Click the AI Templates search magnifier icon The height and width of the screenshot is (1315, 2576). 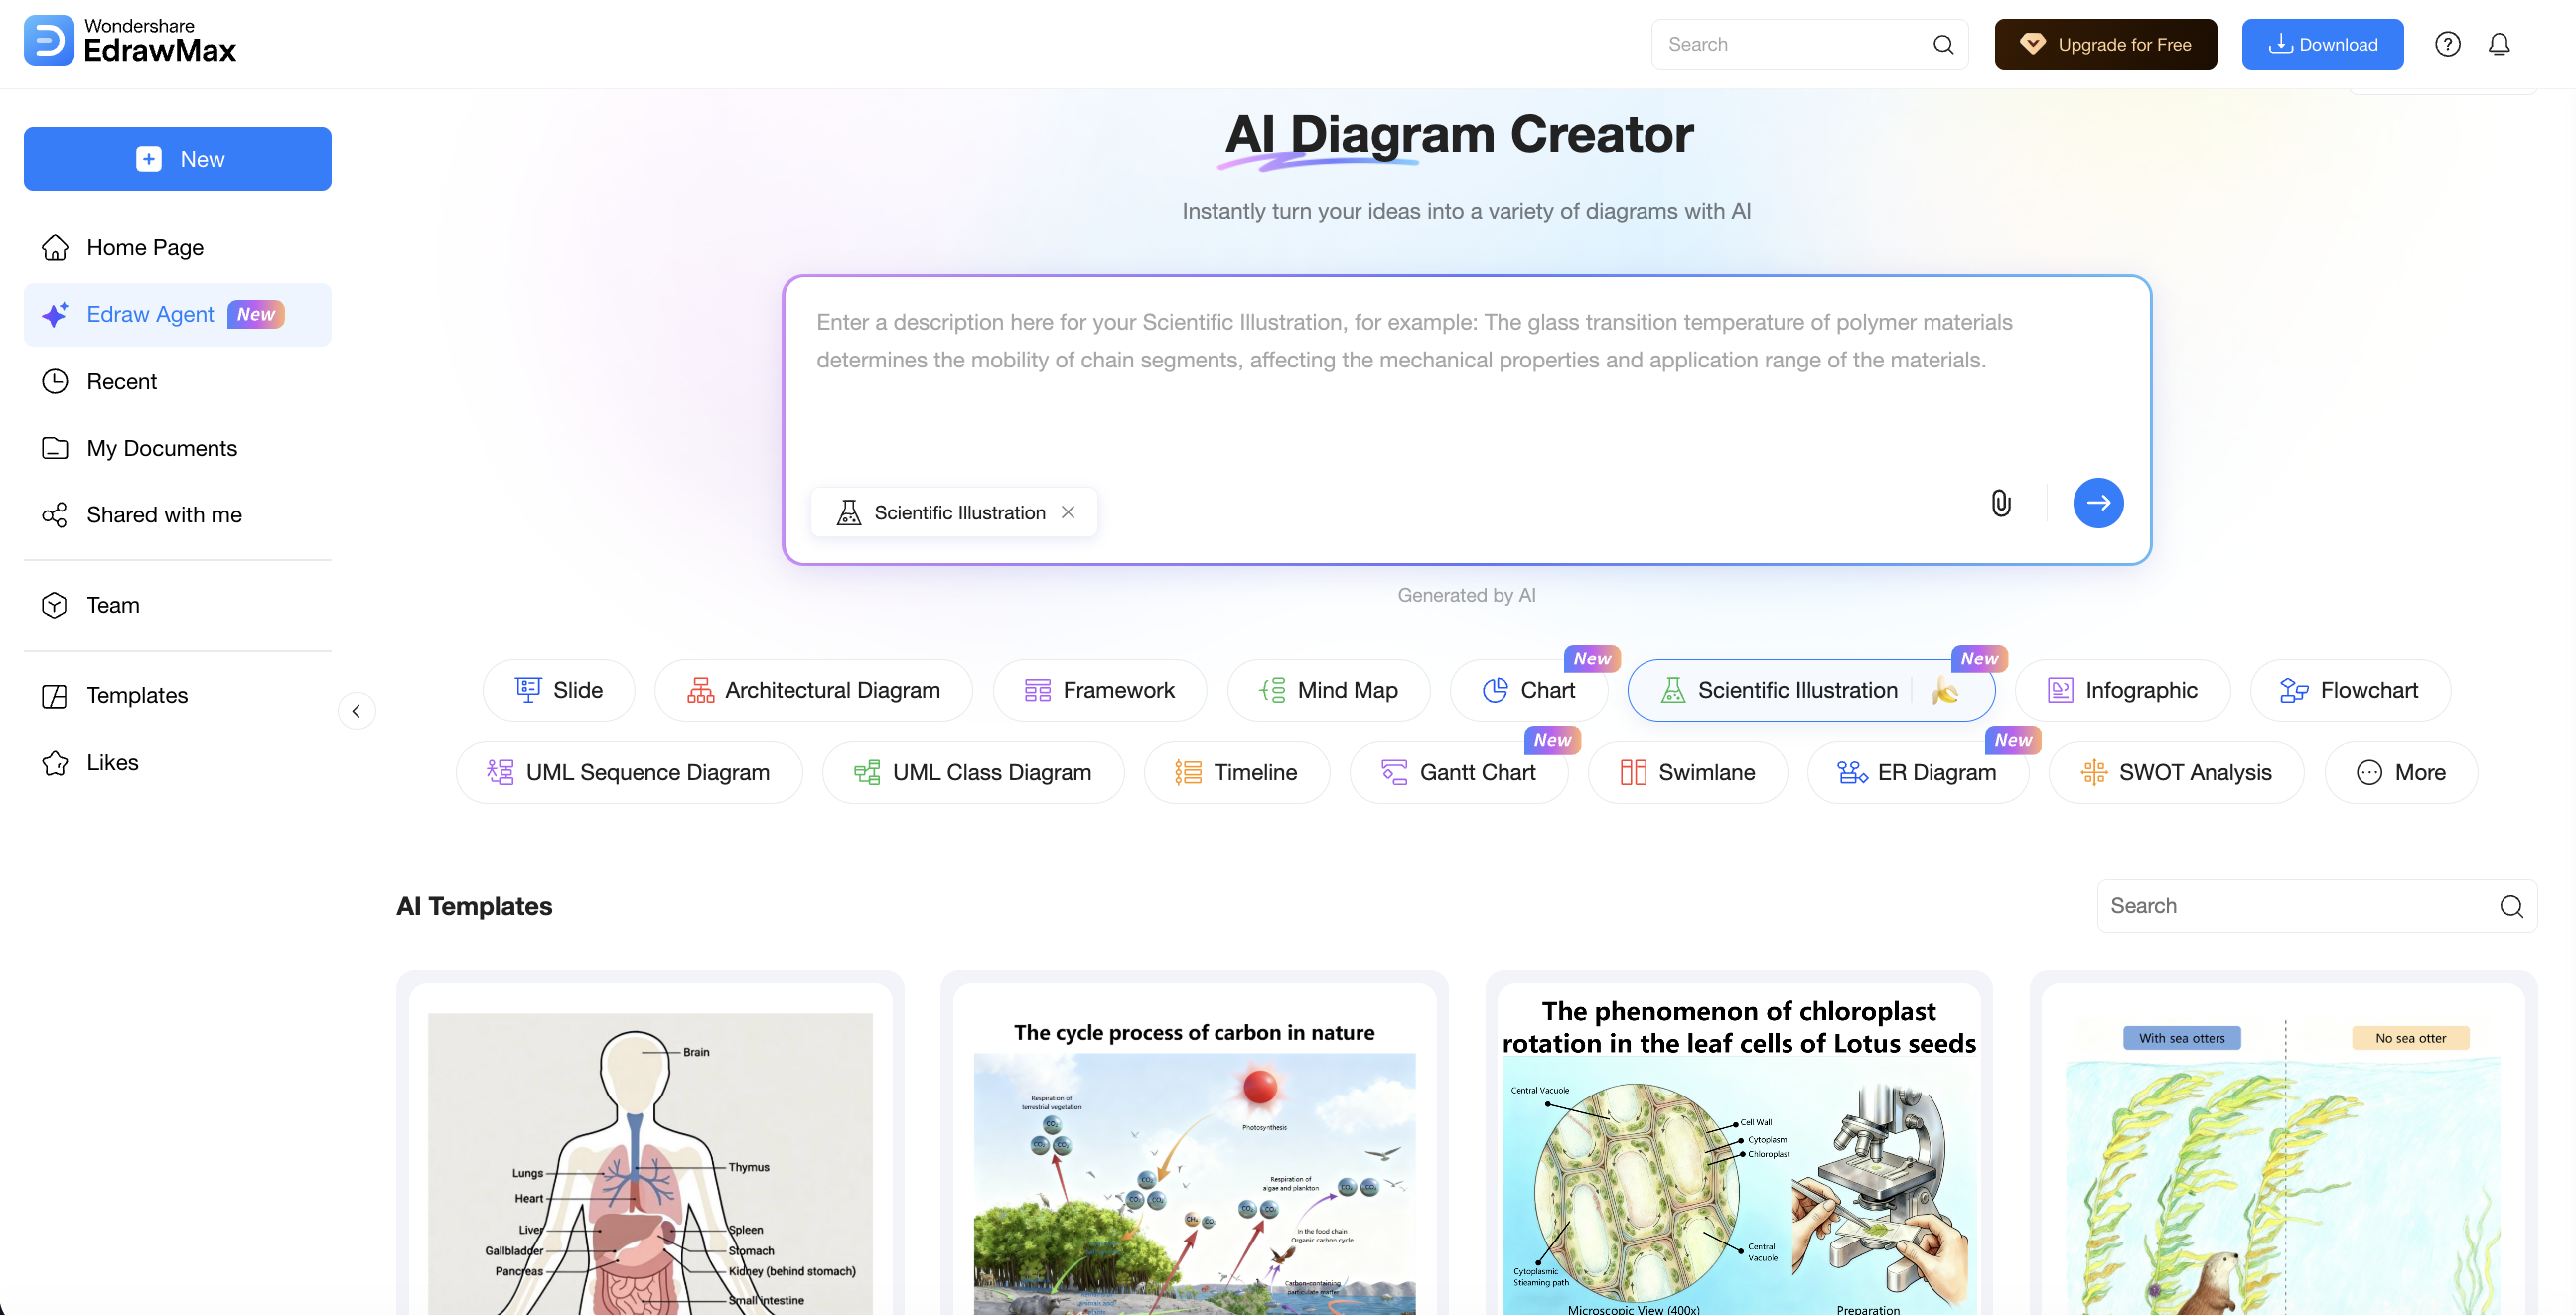pyautogui.click(x=2511, y=906)
